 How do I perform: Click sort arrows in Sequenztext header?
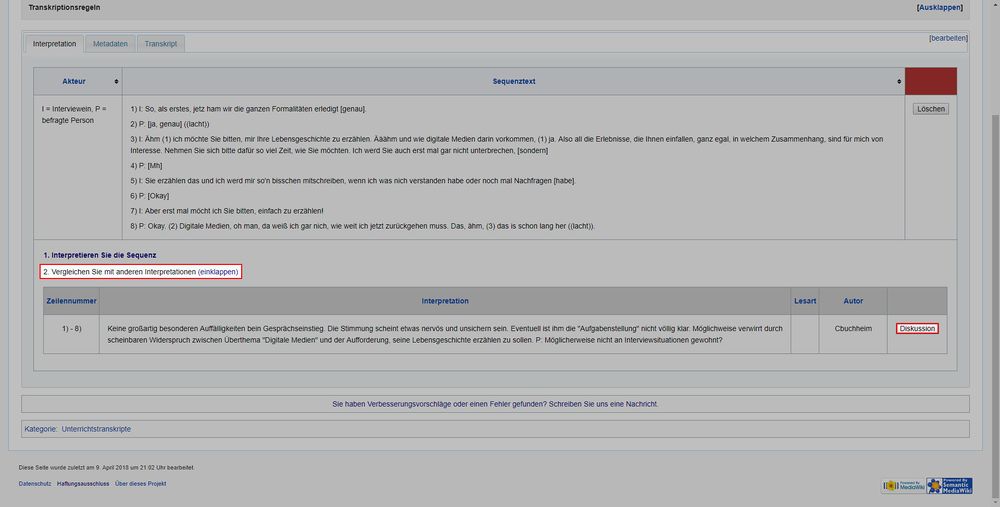898,81
